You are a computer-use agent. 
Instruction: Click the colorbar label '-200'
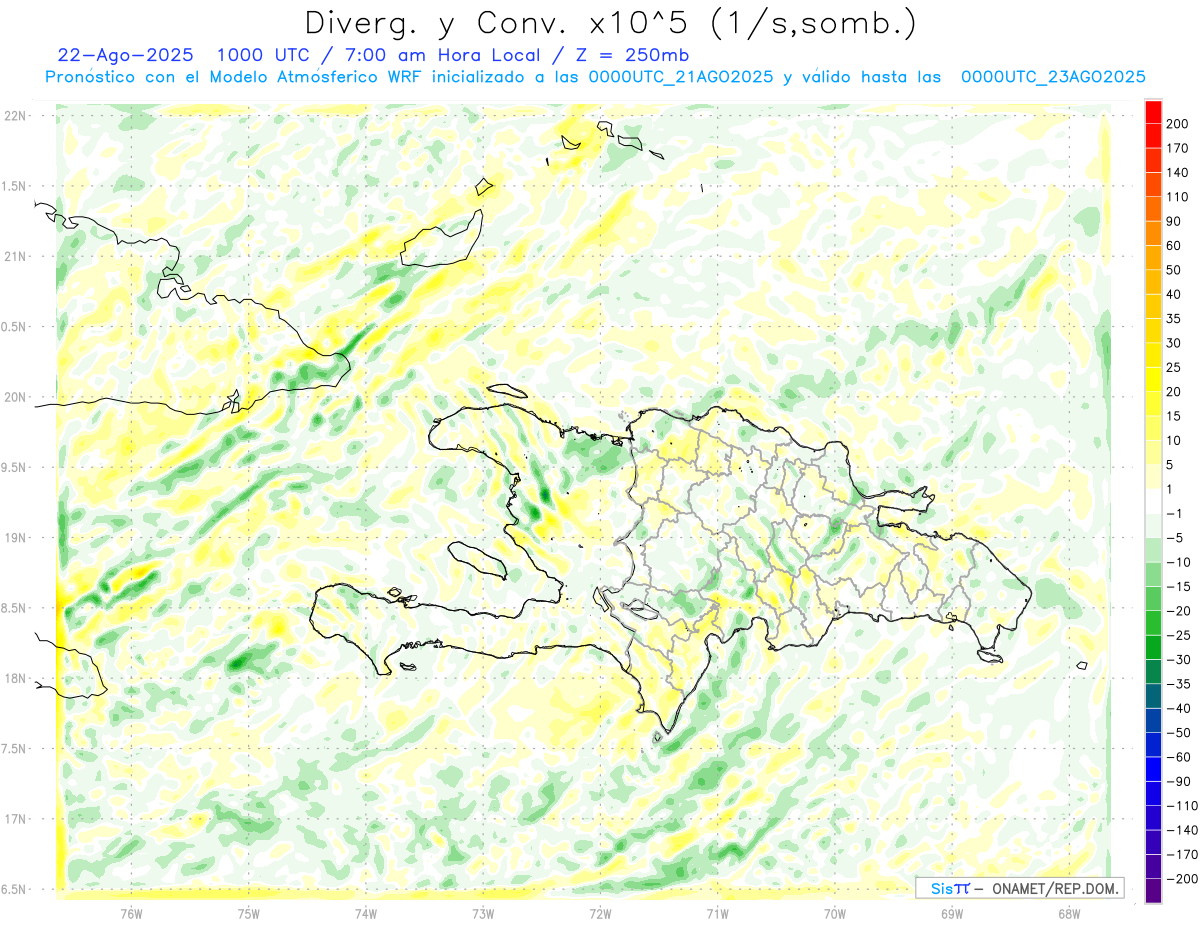(x=1181, y=879)
